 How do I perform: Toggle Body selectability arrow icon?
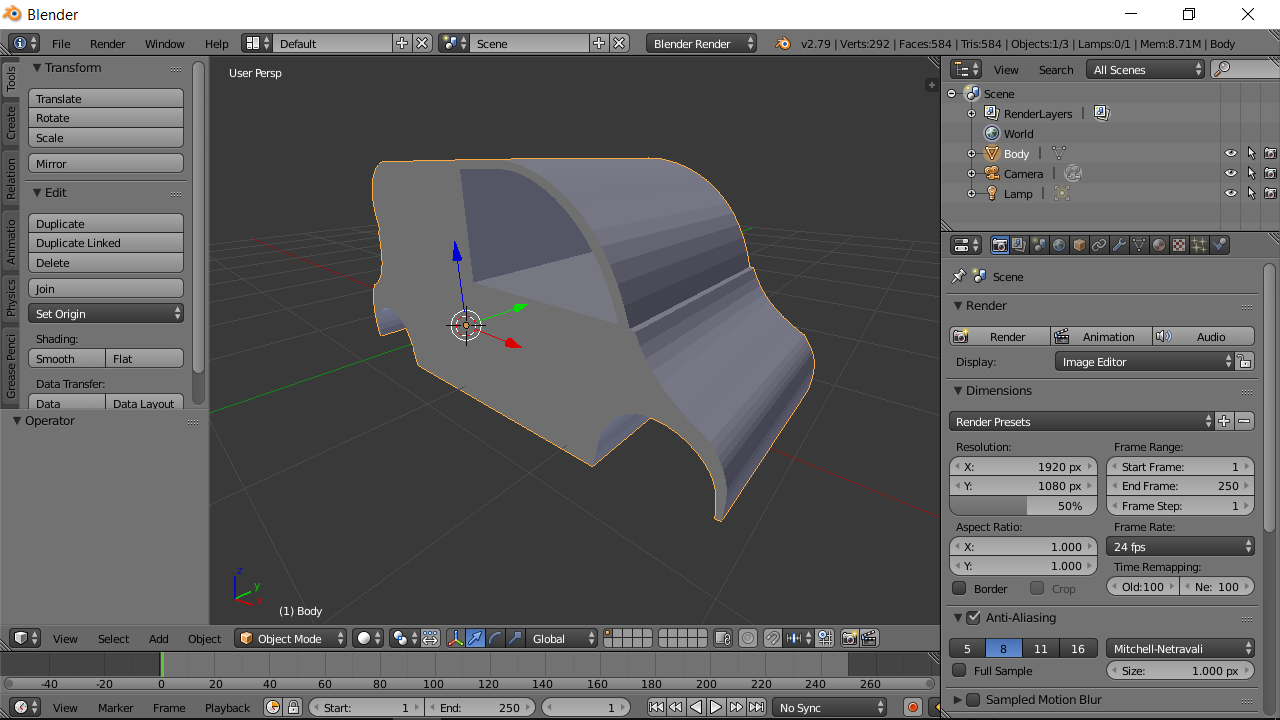coord(1251,153)
